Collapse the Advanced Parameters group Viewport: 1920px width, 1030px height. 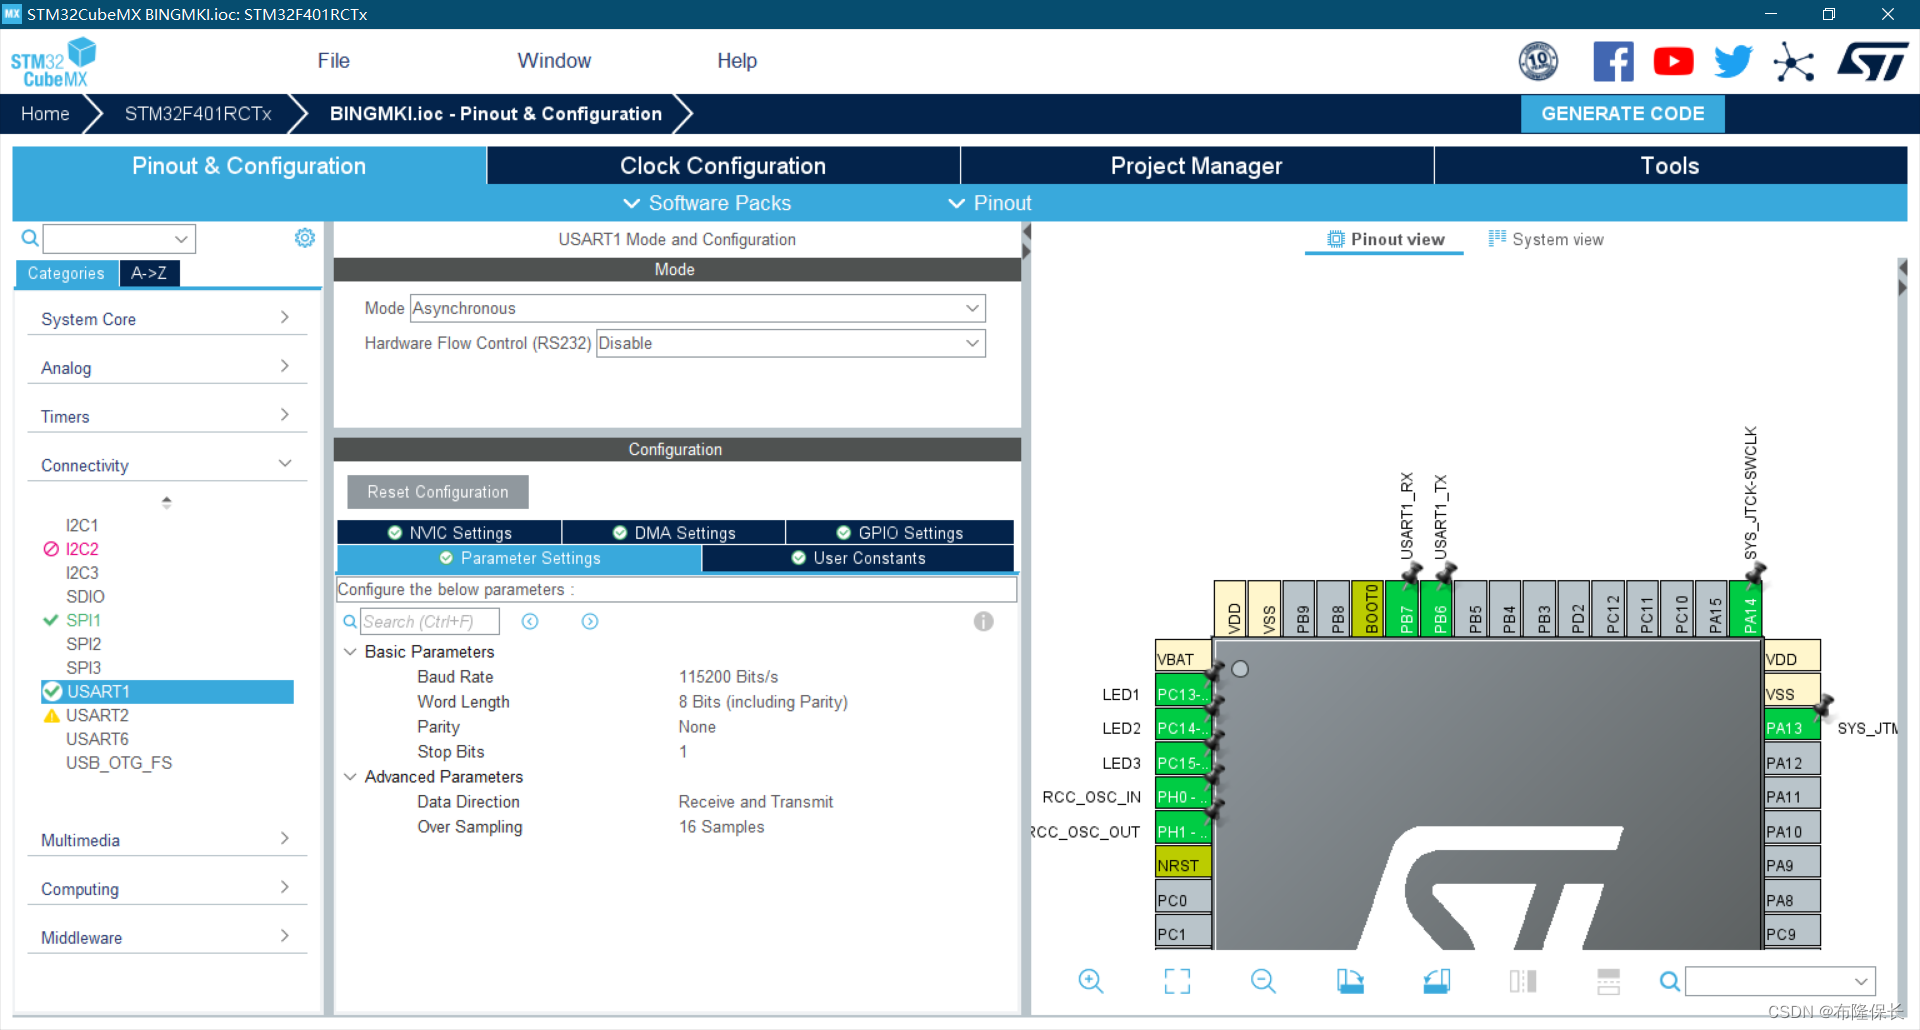(x=350, y=777)
